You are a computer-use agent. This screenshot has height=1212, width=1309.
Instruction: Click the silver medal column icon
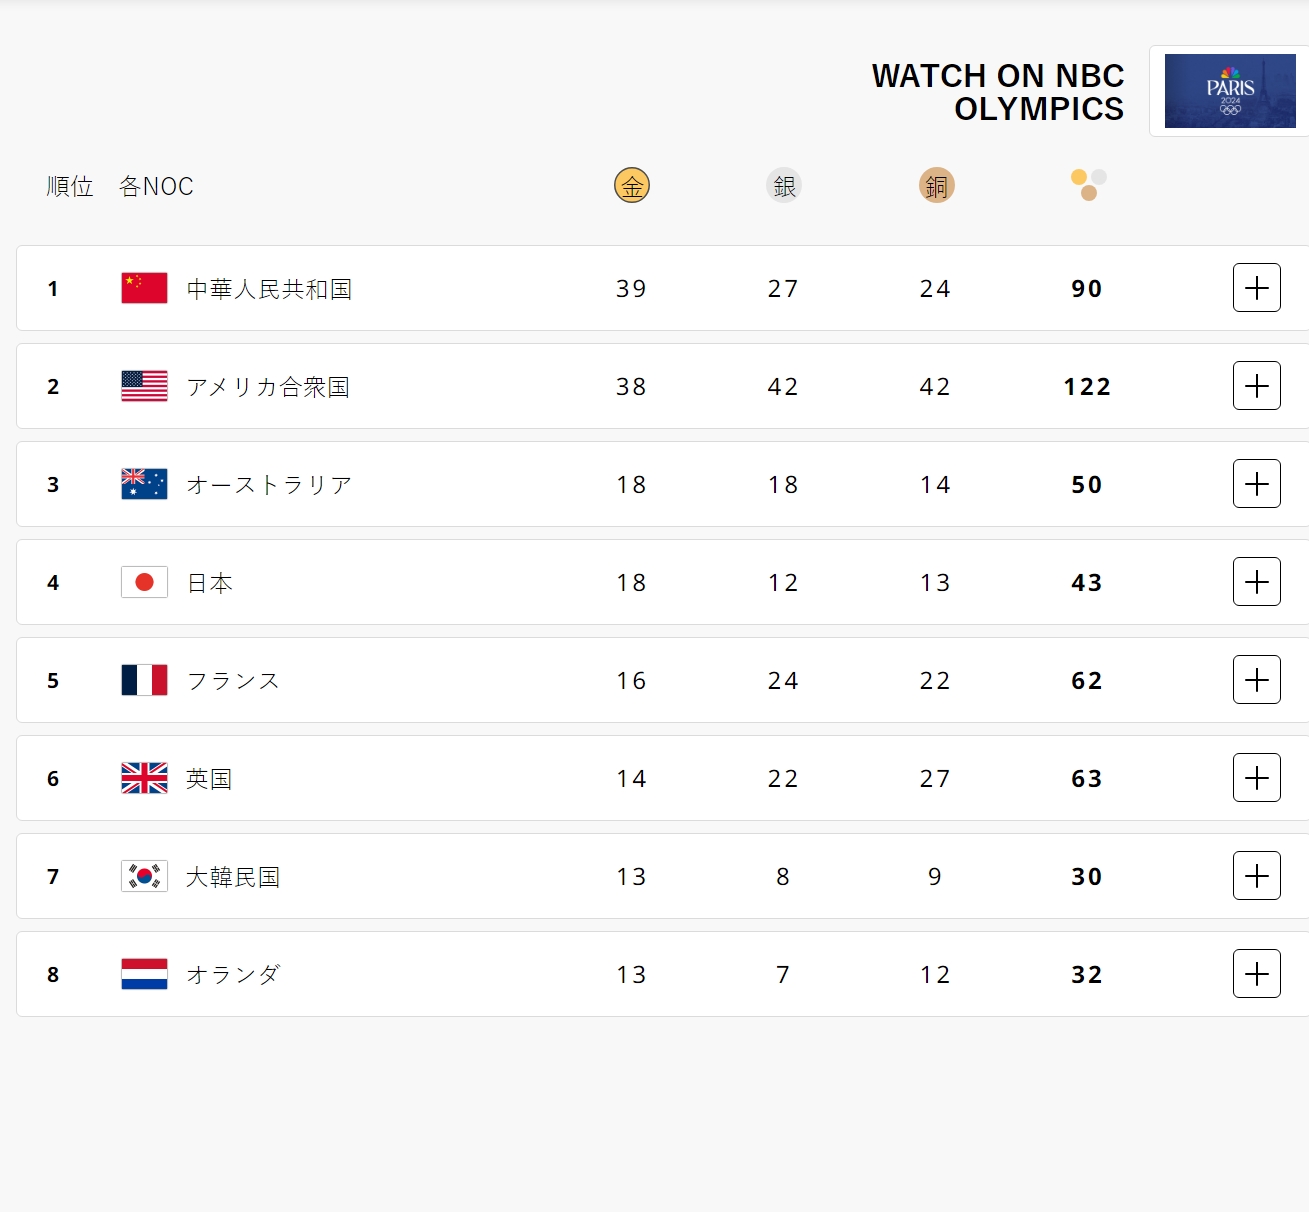784,185
